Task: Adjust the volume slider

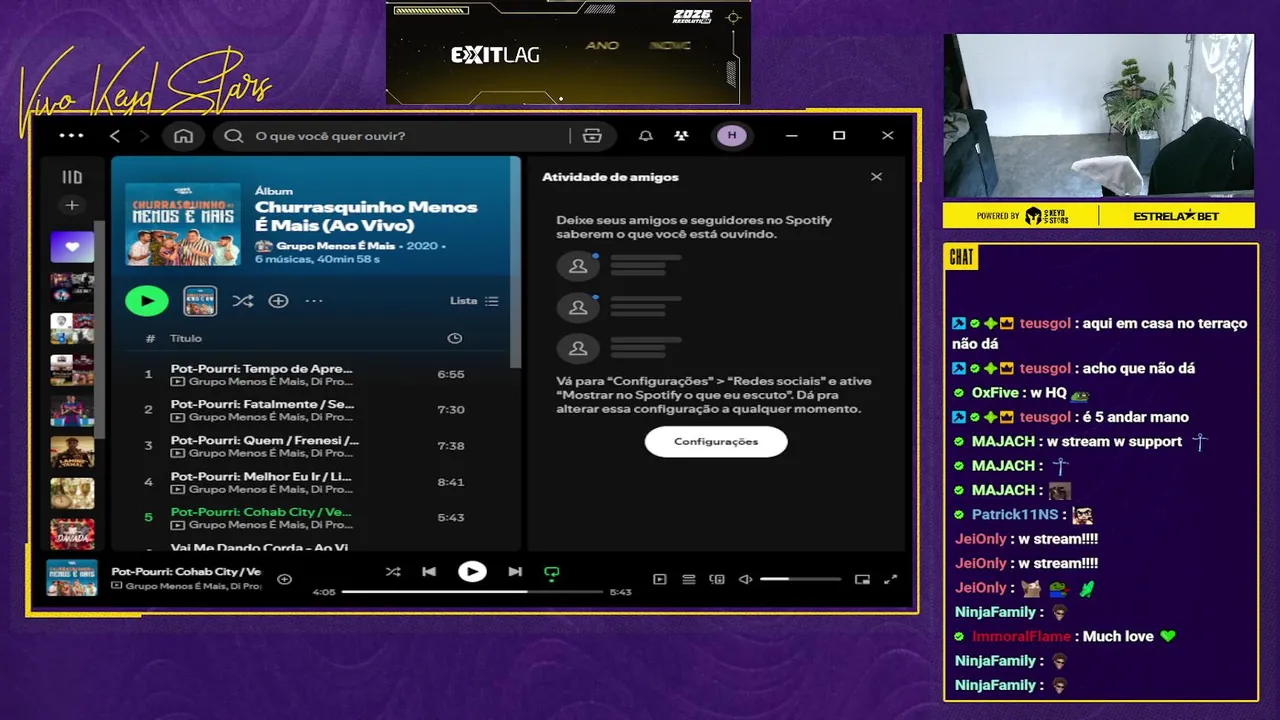Action: (800, 579)
